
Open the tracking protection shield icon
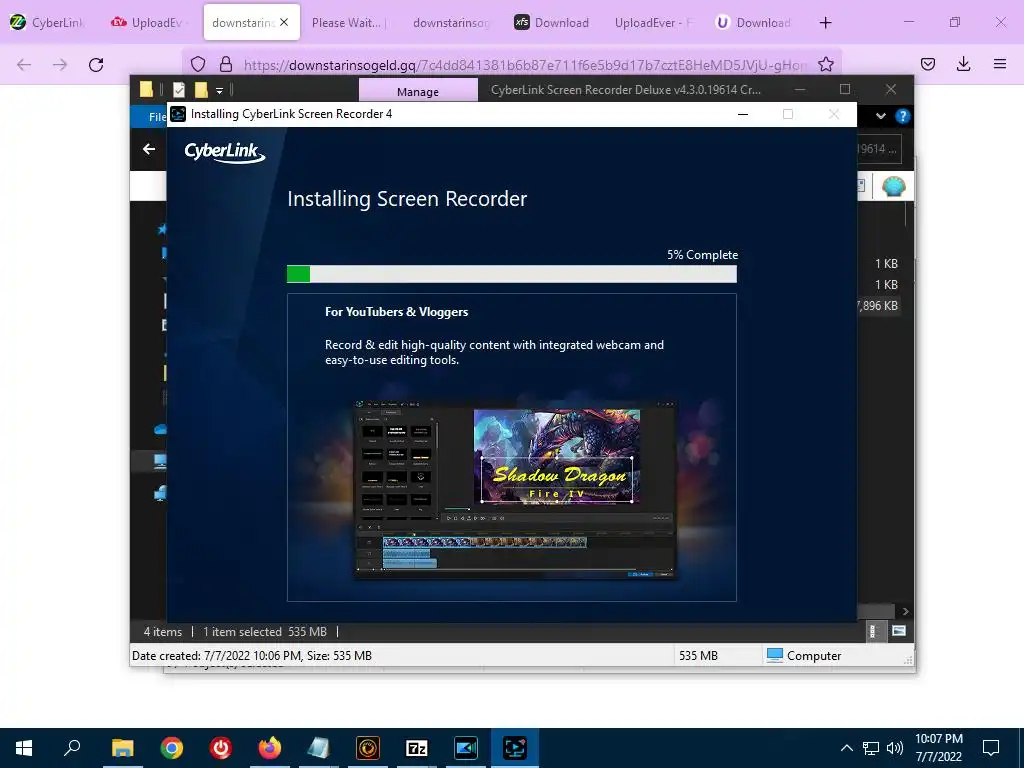coord(198,64)
